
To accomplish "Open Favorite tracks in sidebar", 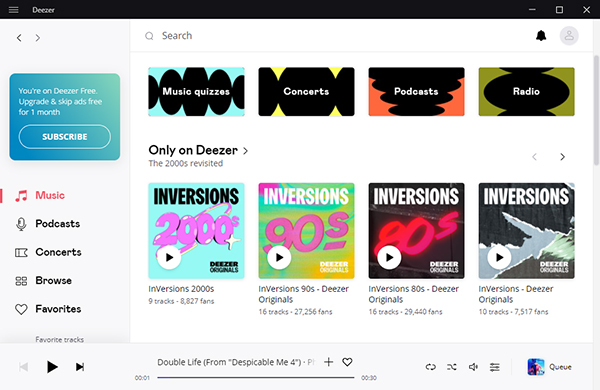I will tap(60, 339).
